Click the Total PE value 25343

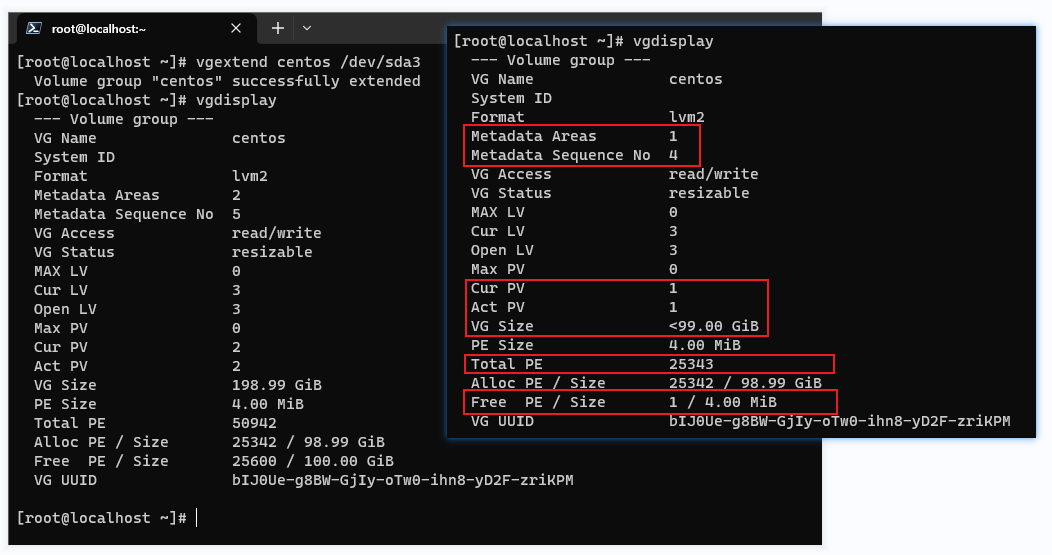pos(692,364)
